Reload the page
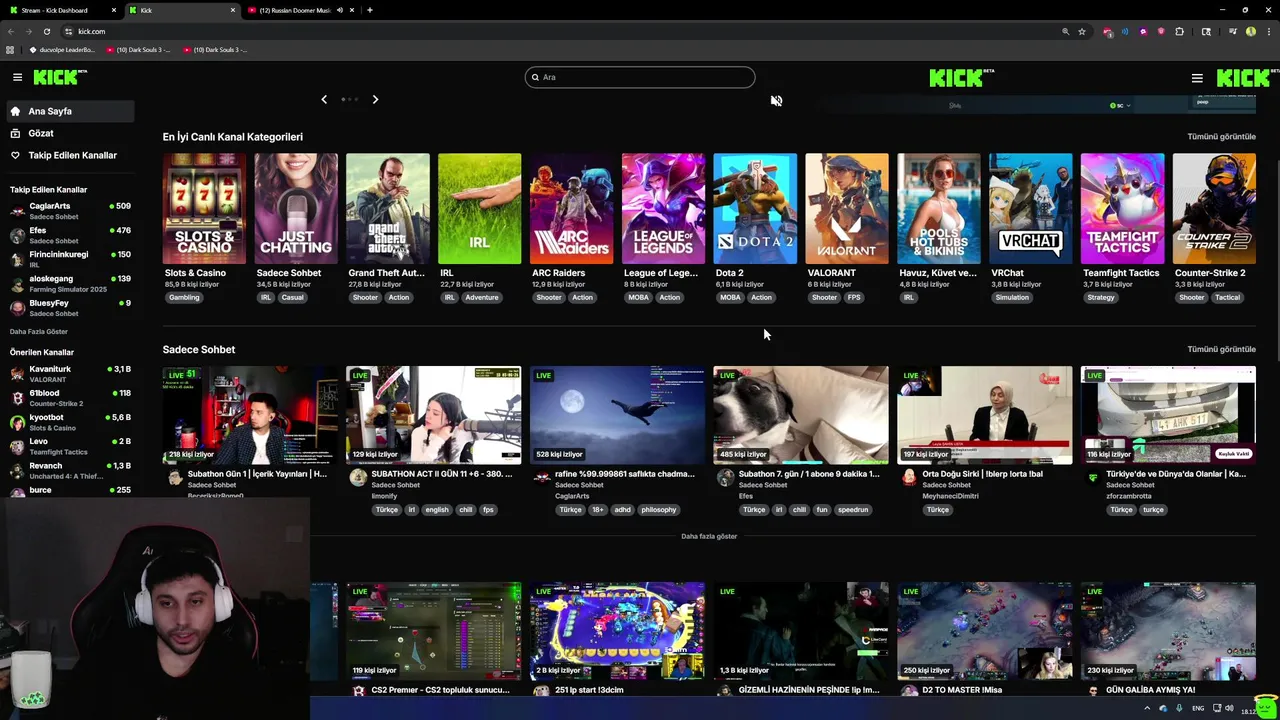Image resolution: width=1280 pixels, height=720 pixels. 46,31
